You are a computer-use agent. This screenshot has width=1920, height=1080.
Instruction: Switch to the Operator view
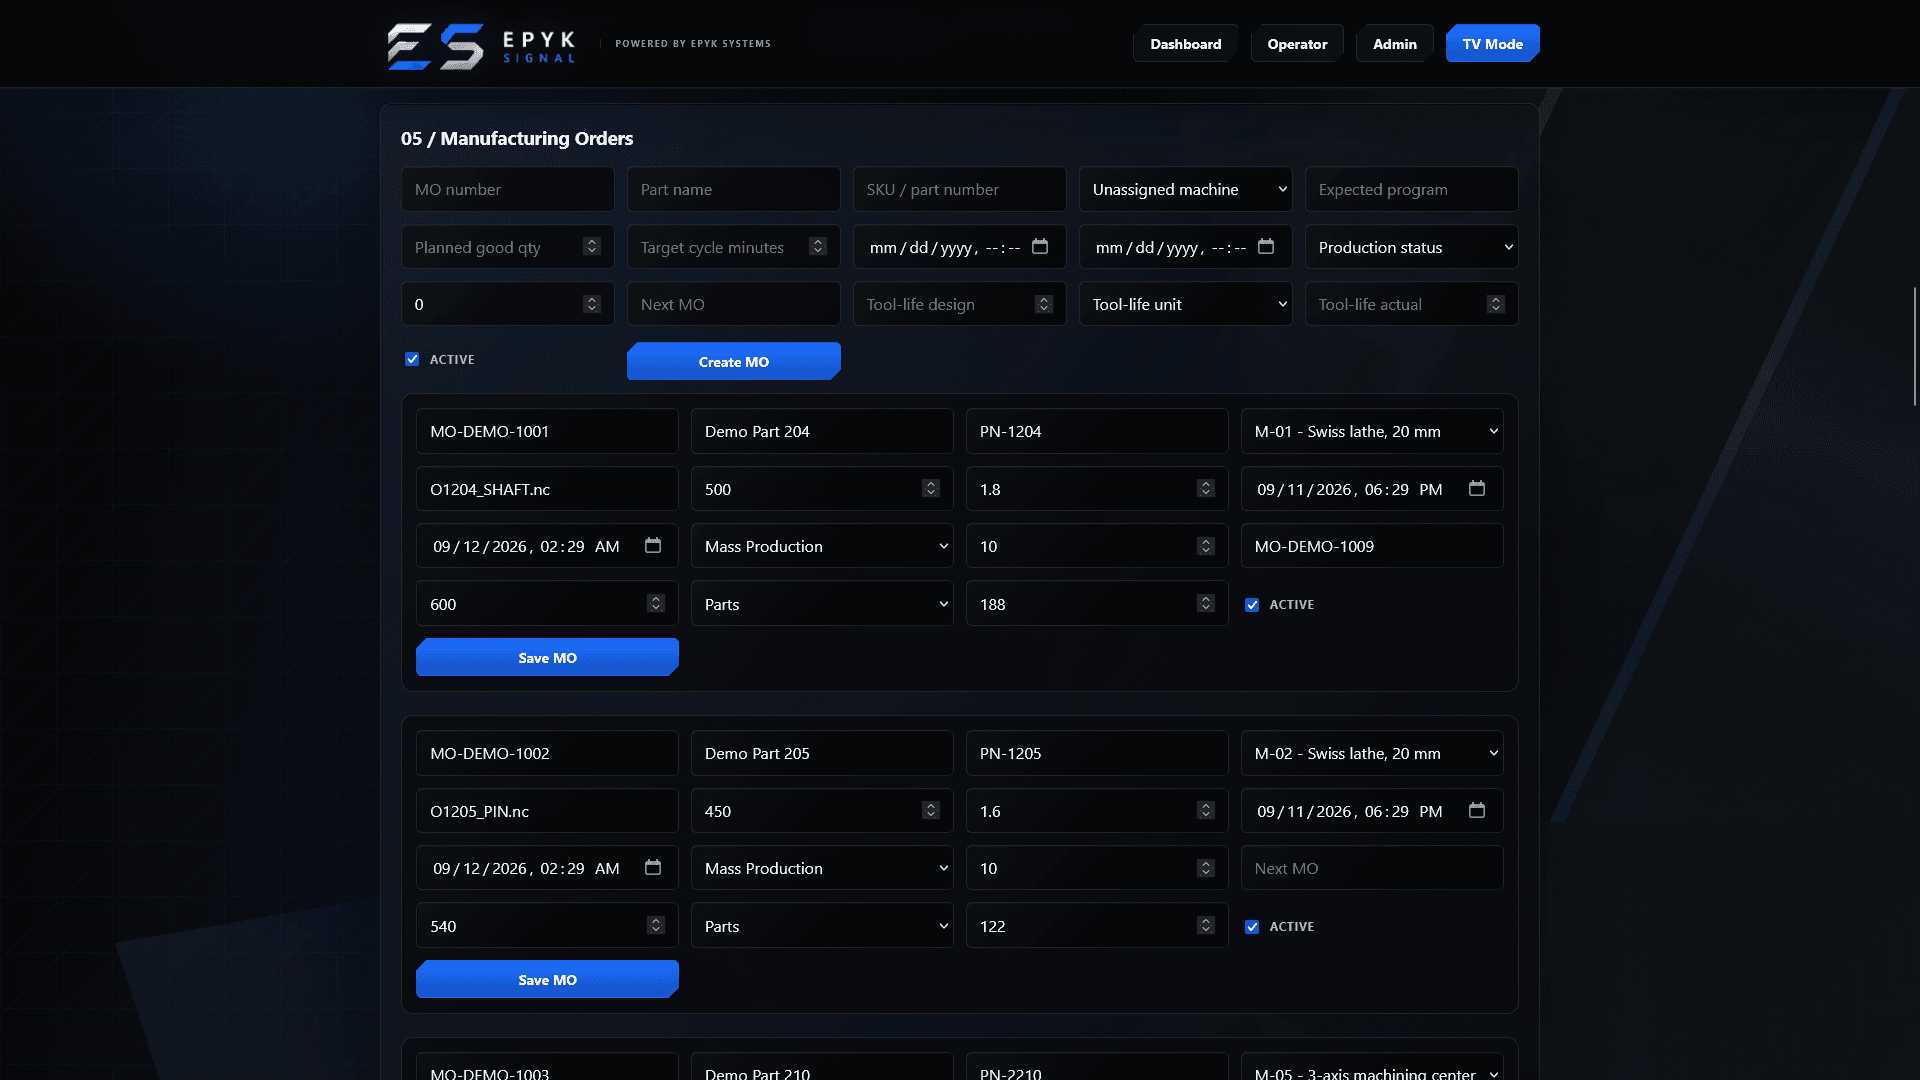point(1297,44)
